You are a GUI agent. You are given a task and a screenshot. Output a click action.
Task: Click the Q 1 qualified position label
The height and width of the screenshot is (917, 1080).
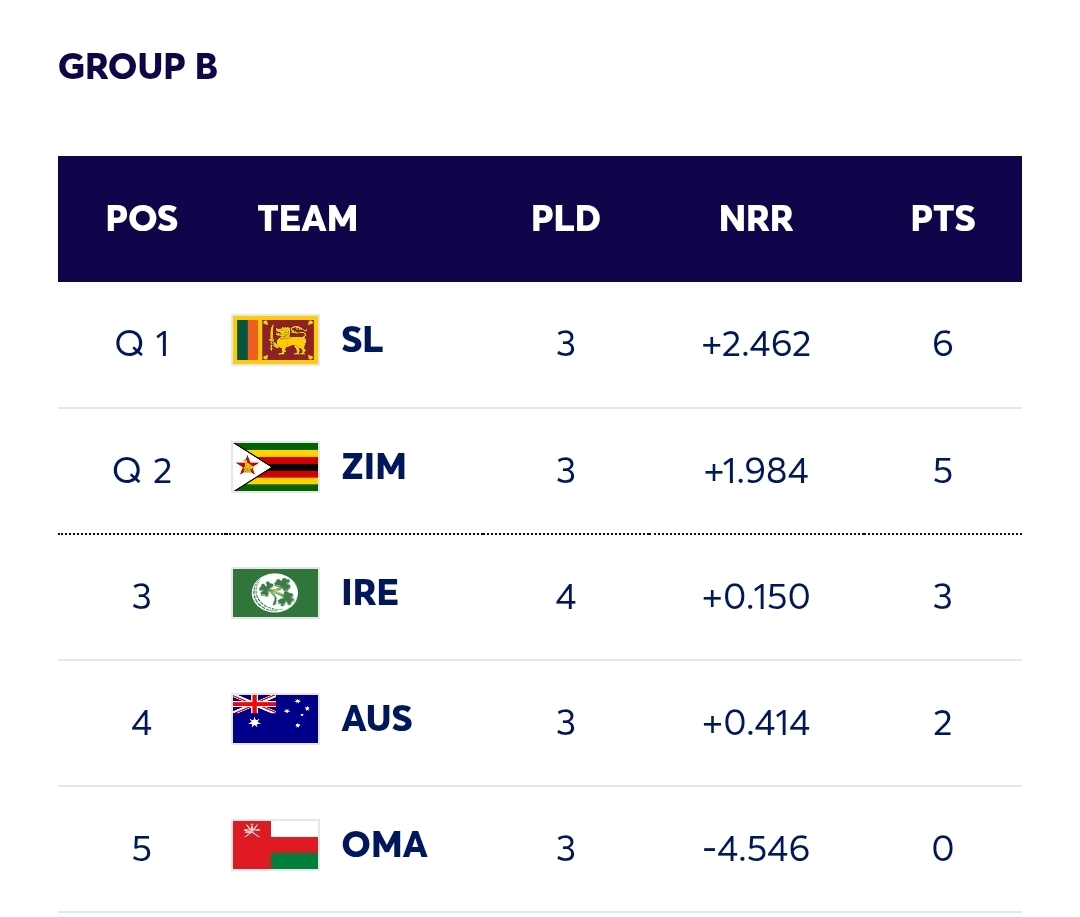[x=142, y=345]
